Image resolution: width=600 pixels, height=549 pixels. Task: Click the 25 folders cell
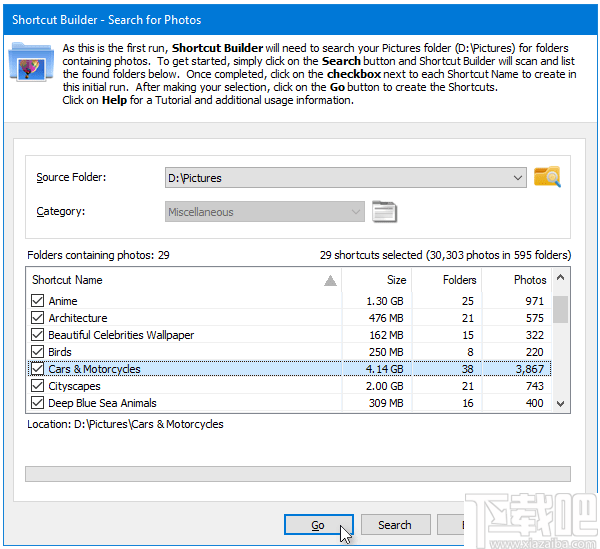coord(468,301)
